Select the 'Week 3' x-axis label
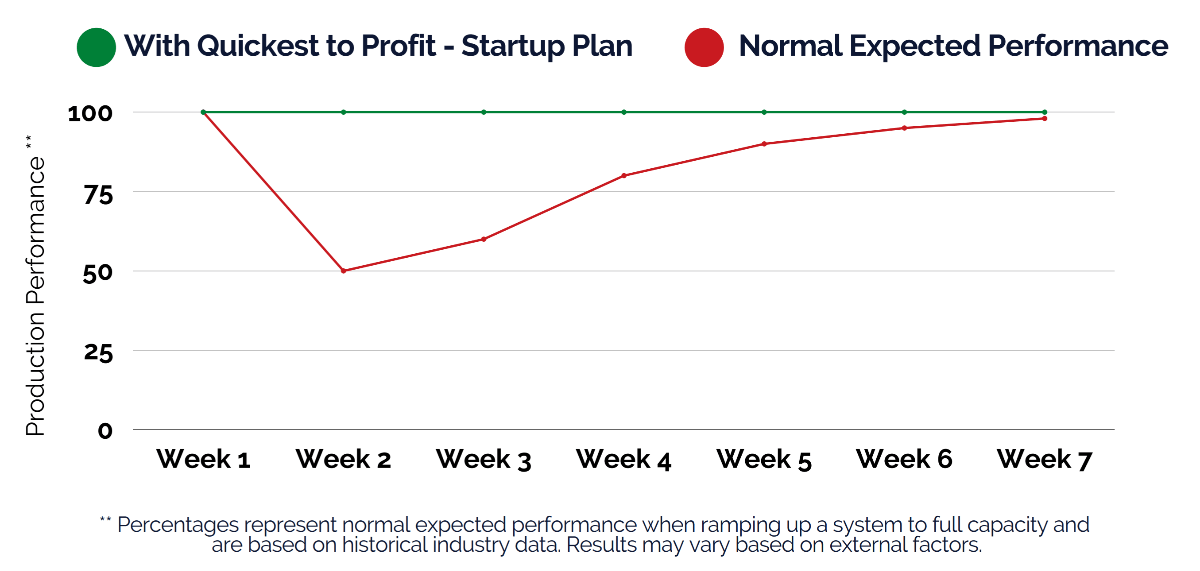Viewport: 1200px width, 571px height. pos(484,460)
